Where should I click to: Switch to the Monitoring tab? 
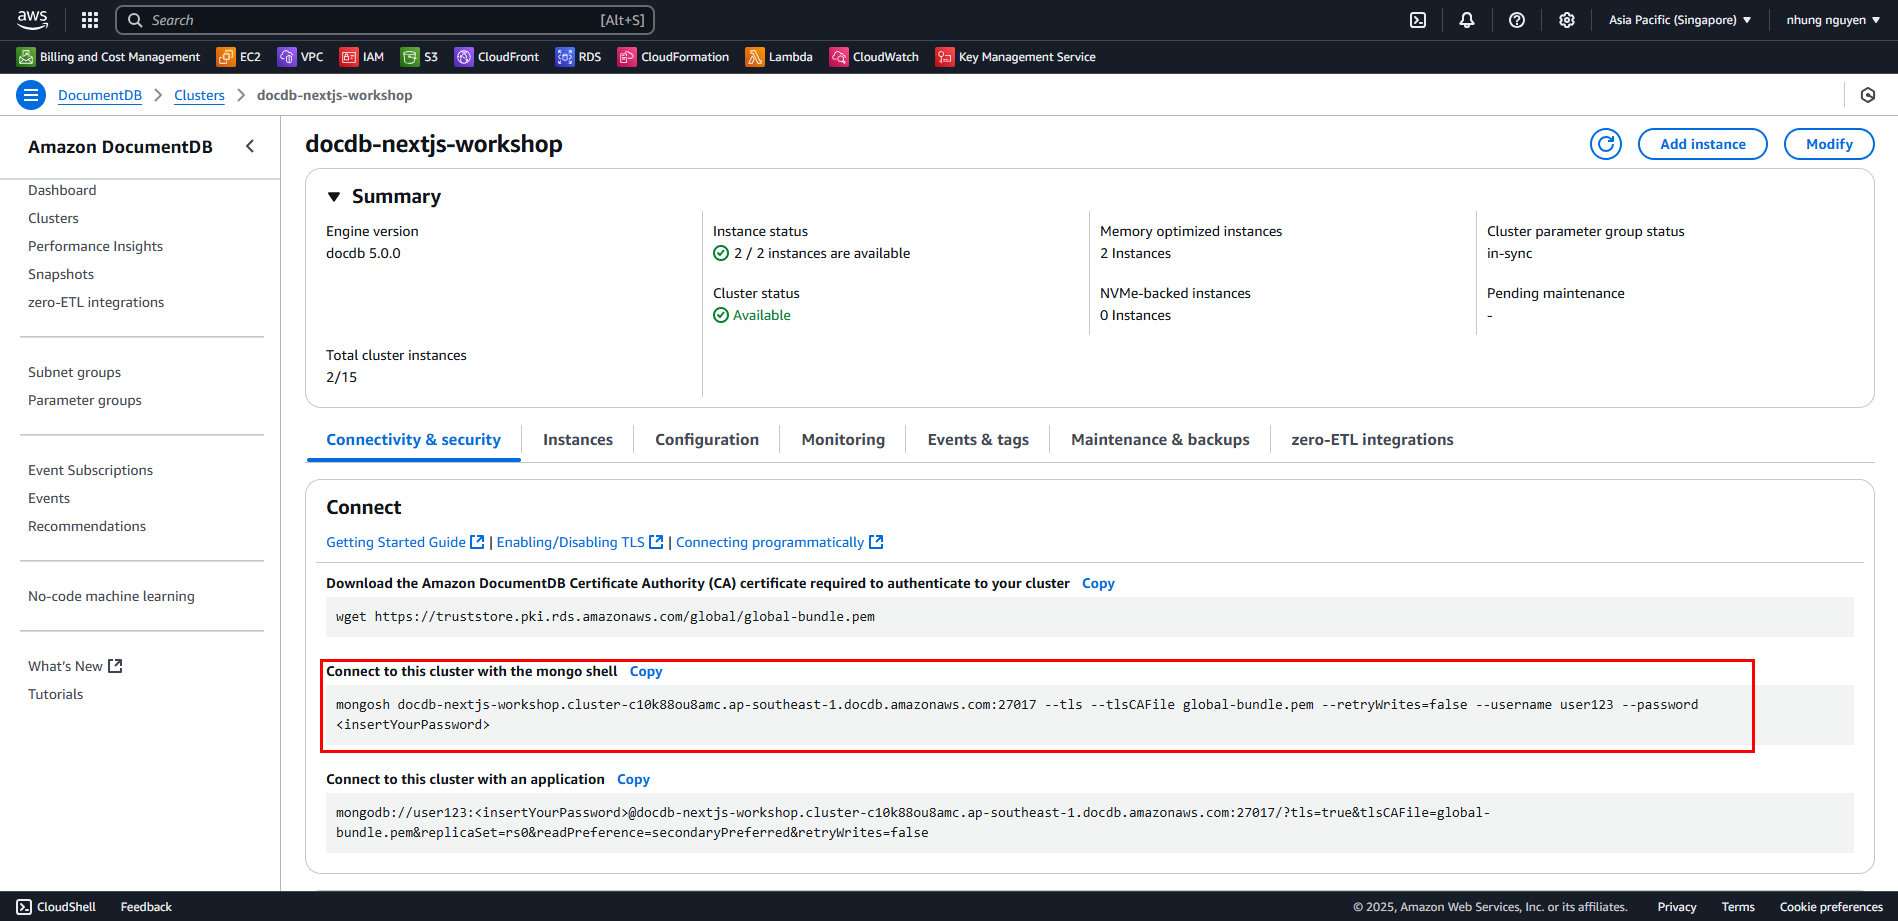tap(843, 440)
